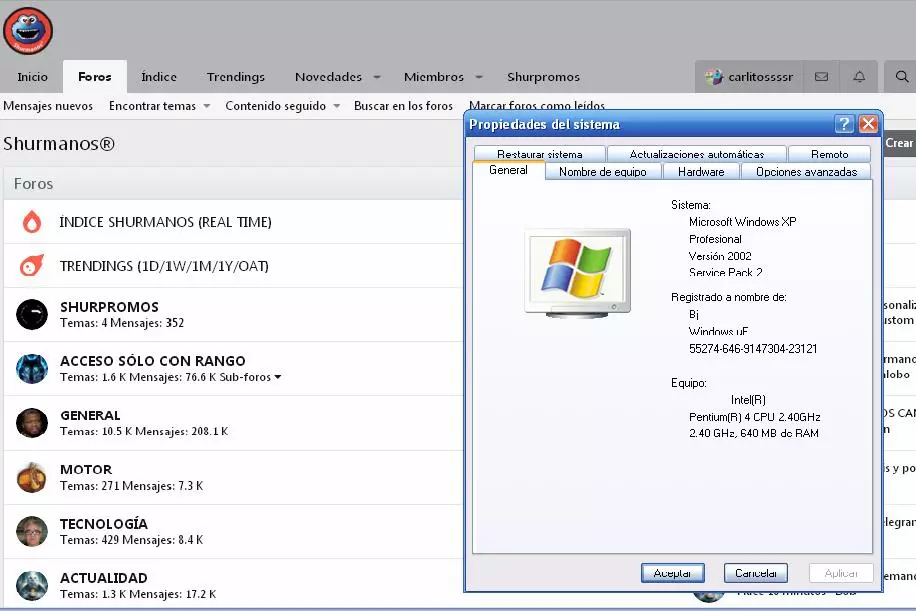Image resolution: width=916 pixels, height=611 pixels.
Task: Switch to the Remoto tab
Action: [x=830, y=154]
